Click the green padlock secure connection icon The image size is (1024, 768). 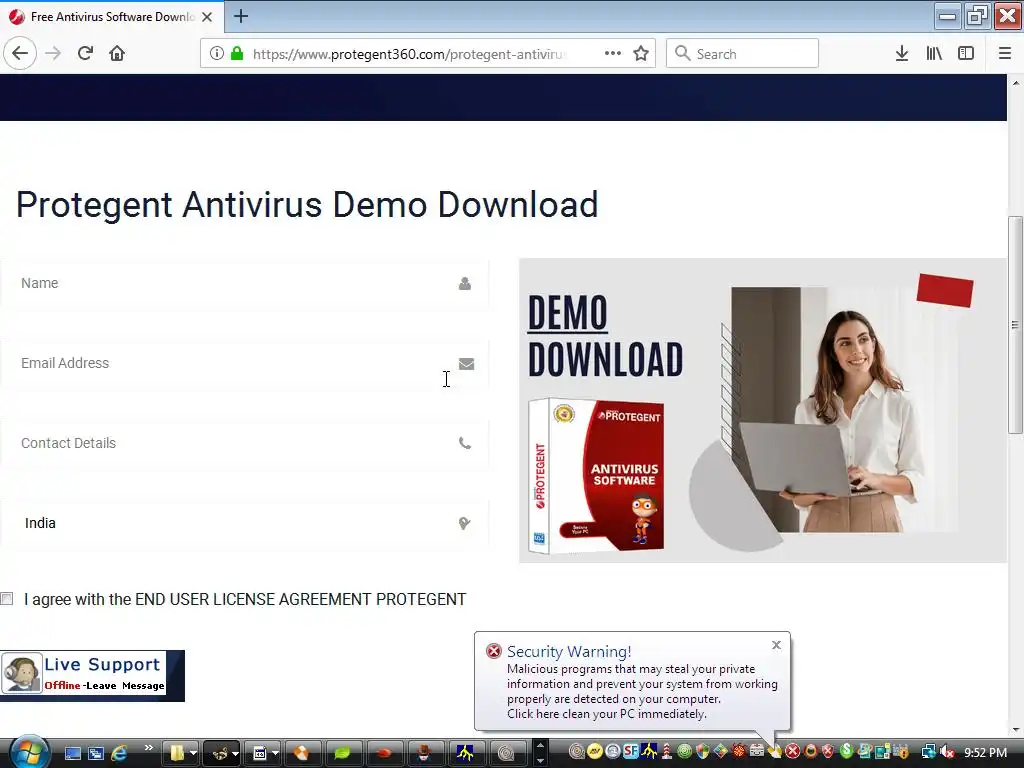tap(237, 54)
